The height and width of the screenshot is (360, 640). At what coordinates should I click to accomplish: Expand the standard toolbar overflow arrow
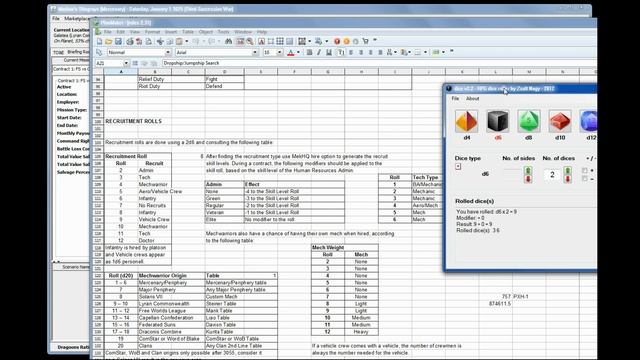(375, 40)
